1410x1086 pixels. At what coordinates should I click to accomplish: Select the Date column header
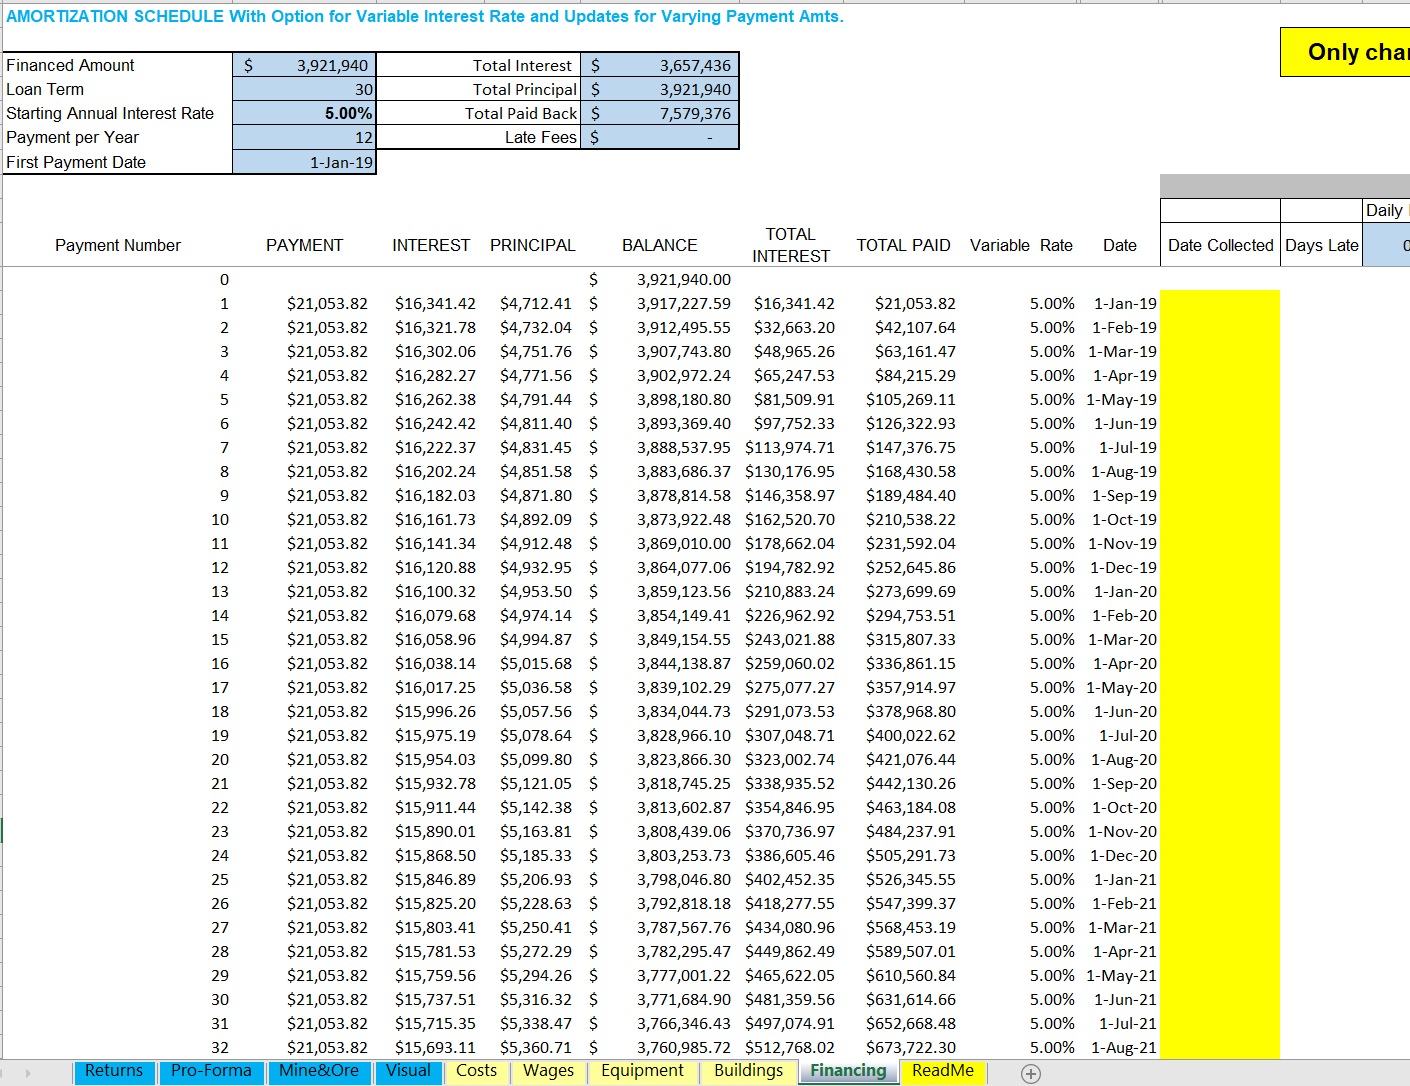click(1119, 245)
